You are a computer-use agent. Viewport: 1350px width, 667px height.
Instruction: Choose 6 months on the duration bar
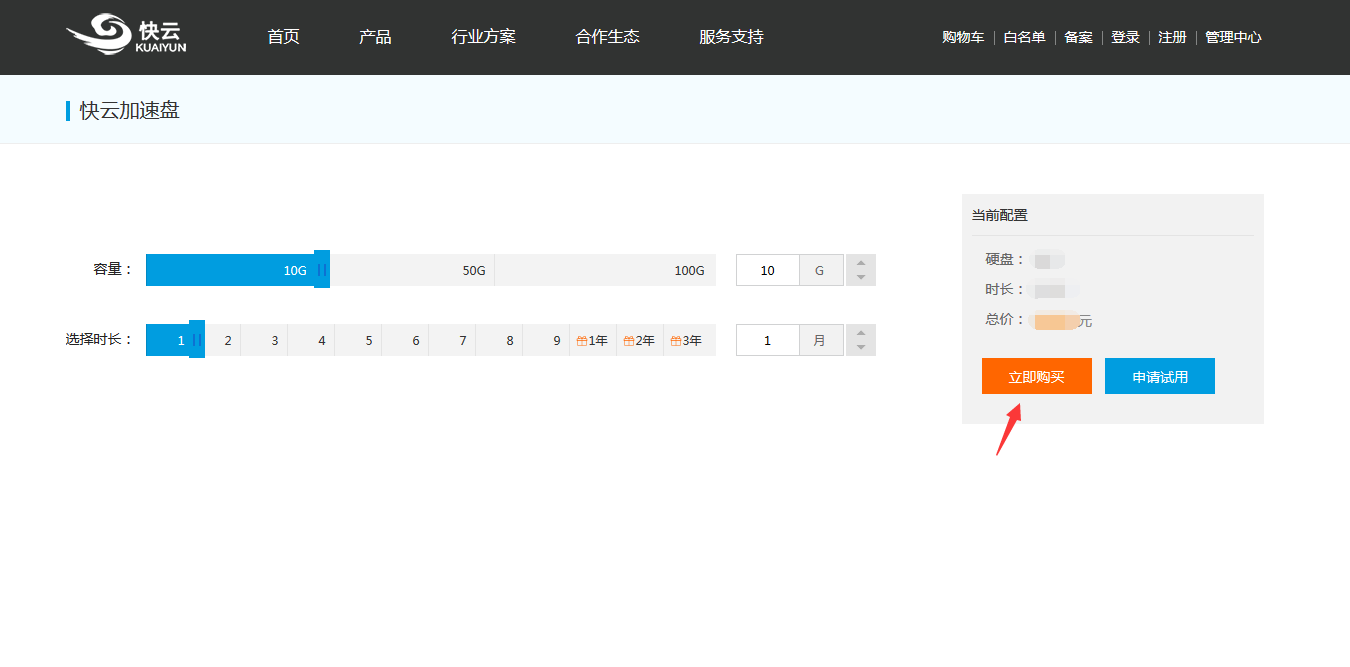point(415,341)
